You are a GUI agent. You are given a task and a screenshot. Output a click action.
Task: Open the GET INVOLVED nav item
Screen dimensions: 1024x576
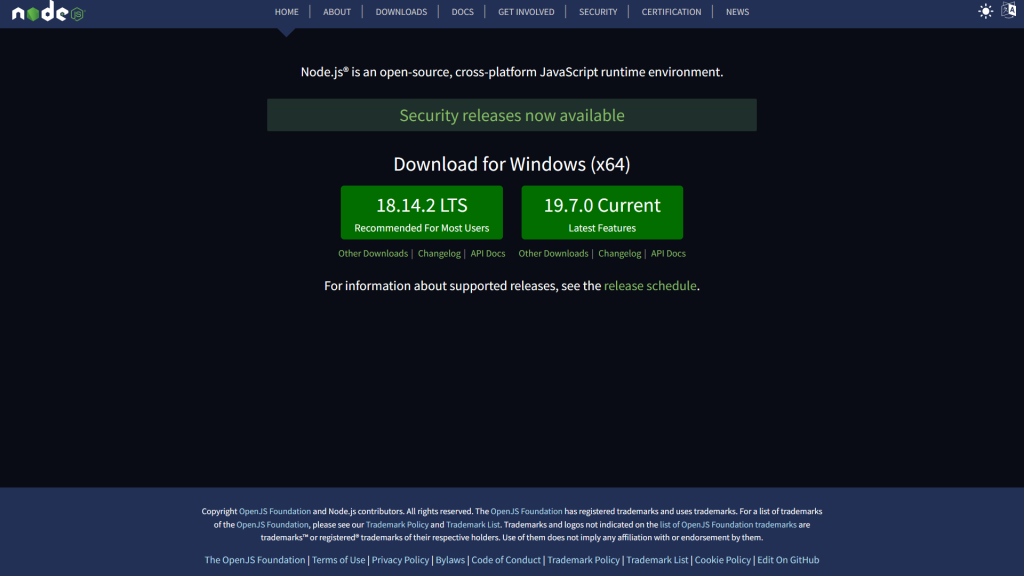click(526, 12)
